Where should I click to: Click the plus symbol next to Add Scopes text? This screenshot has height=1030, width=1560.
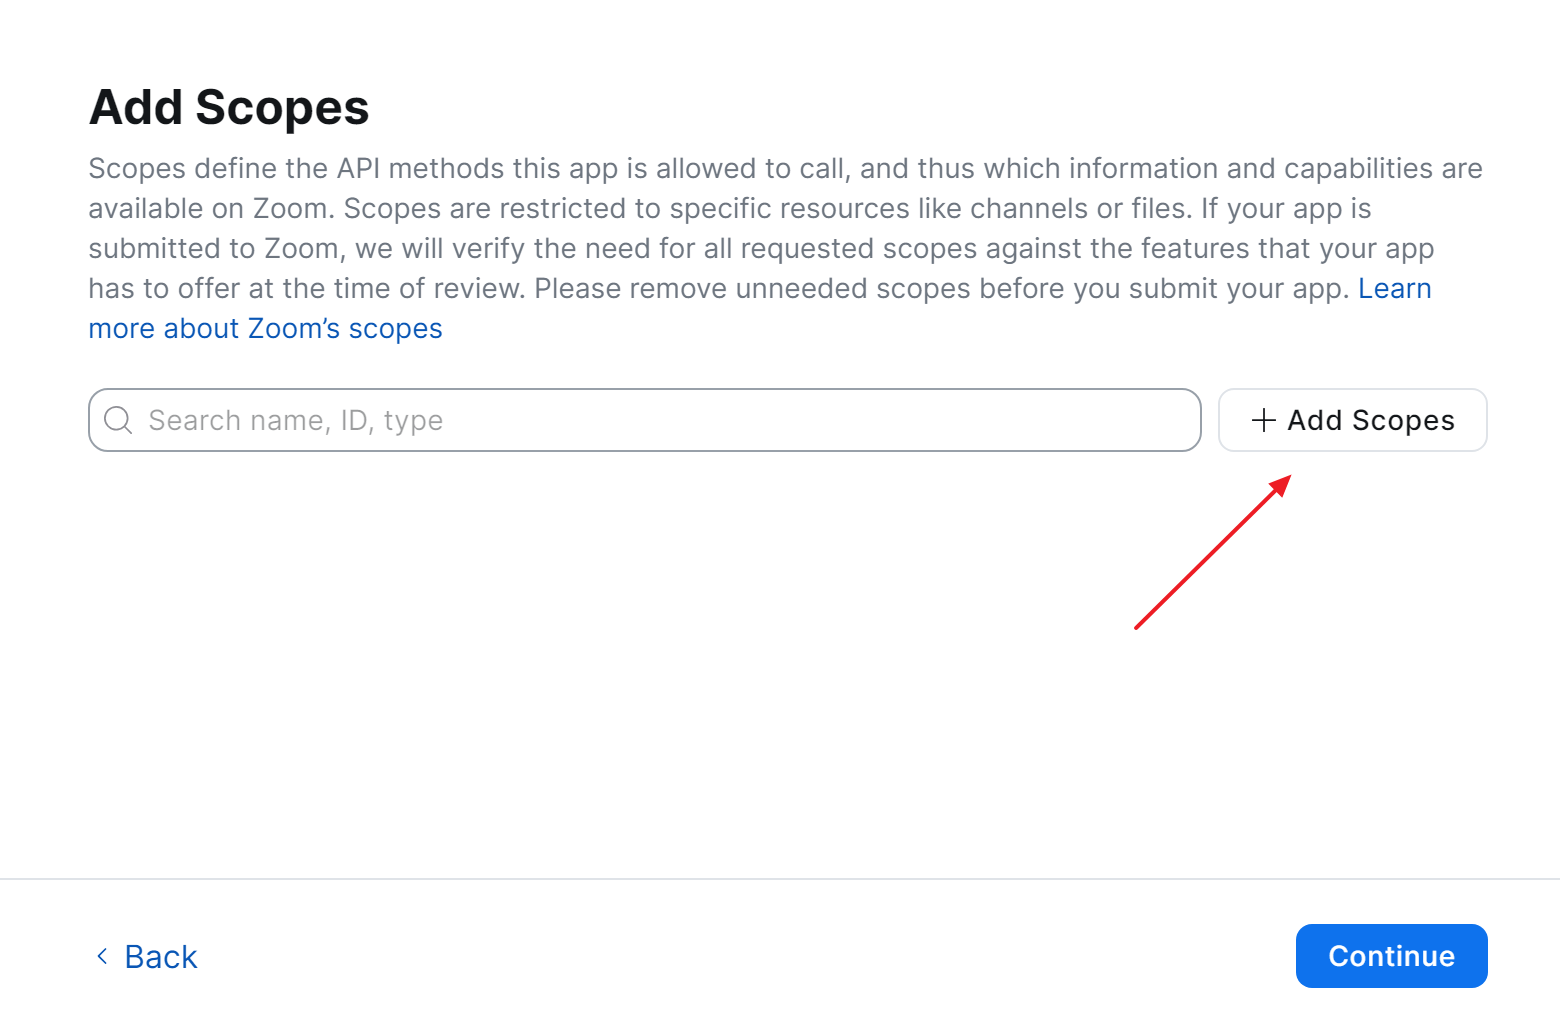tap(1263, 420)
